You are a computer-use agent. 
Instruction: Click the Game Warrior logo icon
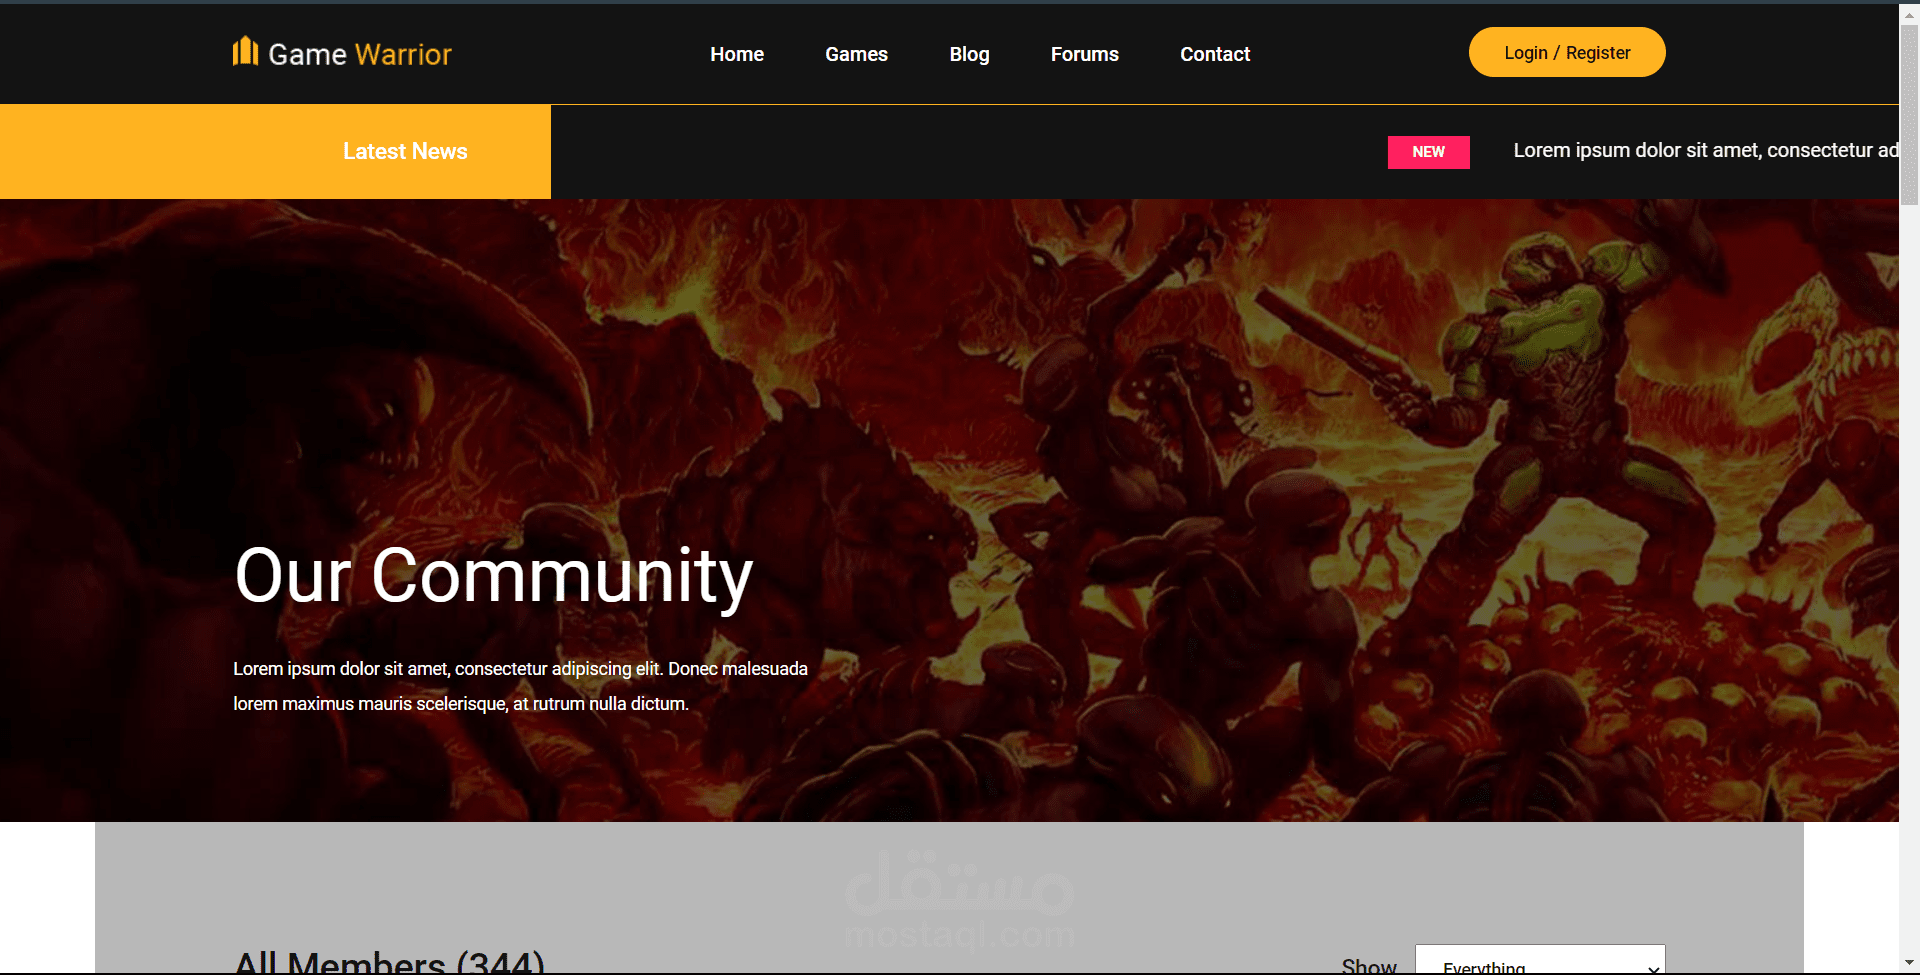point(245,51)
